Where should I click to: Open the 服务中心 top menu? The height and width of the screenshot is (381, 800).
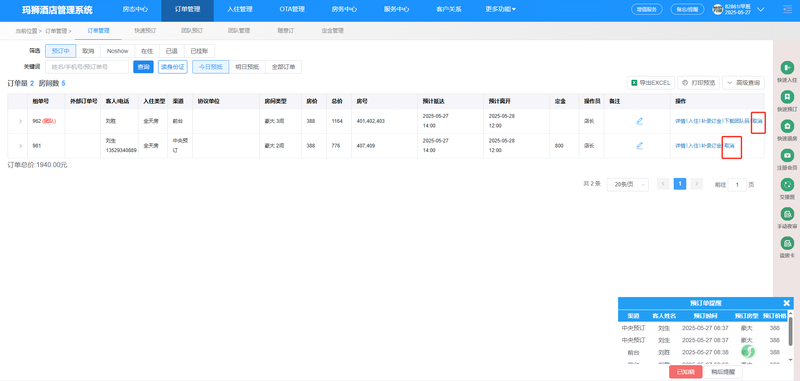tap(396, 10)
